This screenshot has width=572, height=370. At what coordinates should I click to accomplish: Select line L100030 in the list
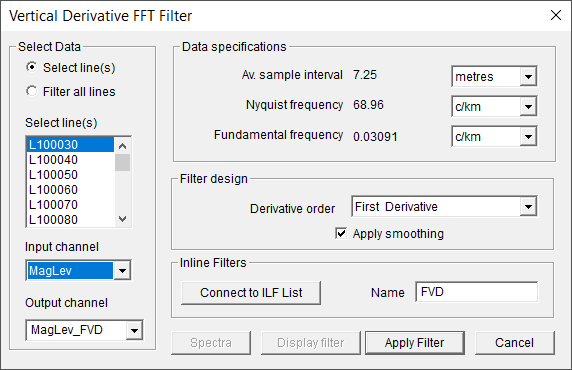[x=70, y=144]
